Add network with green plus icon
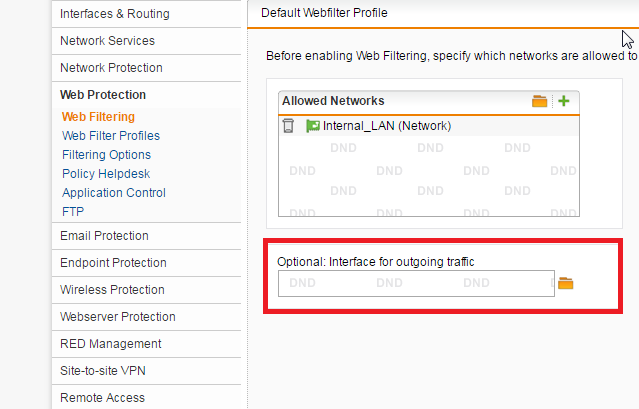 (x=564, y=101)
